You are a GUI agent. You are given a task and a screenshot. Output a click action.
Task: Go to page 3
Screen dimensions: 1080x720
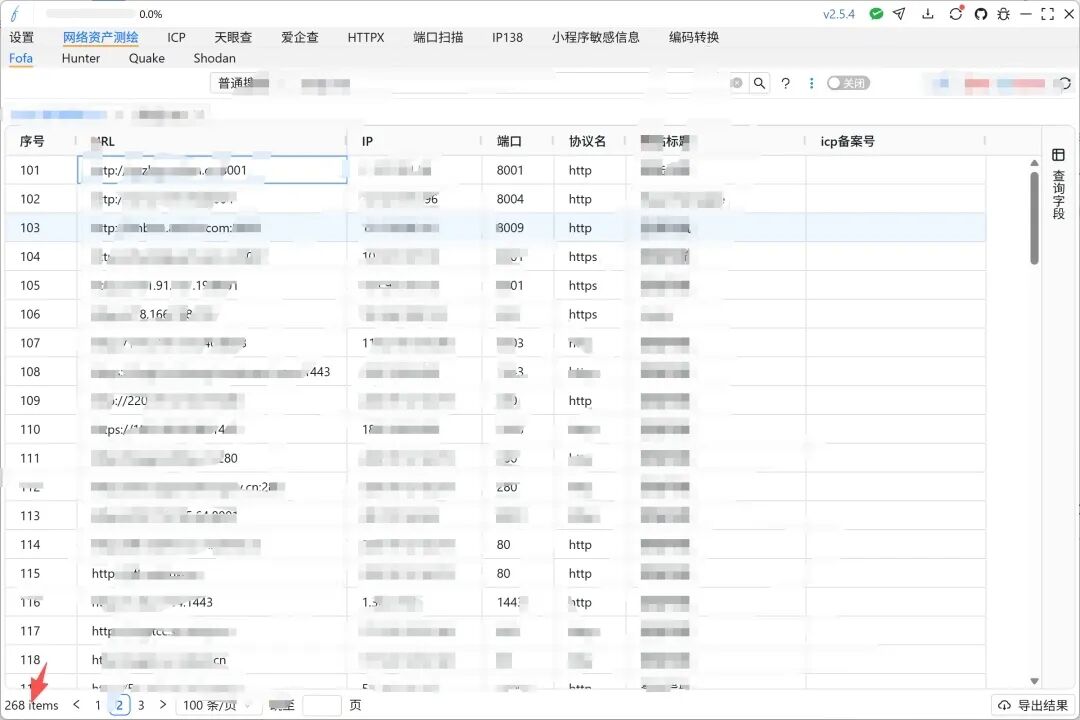click(141, 705)
